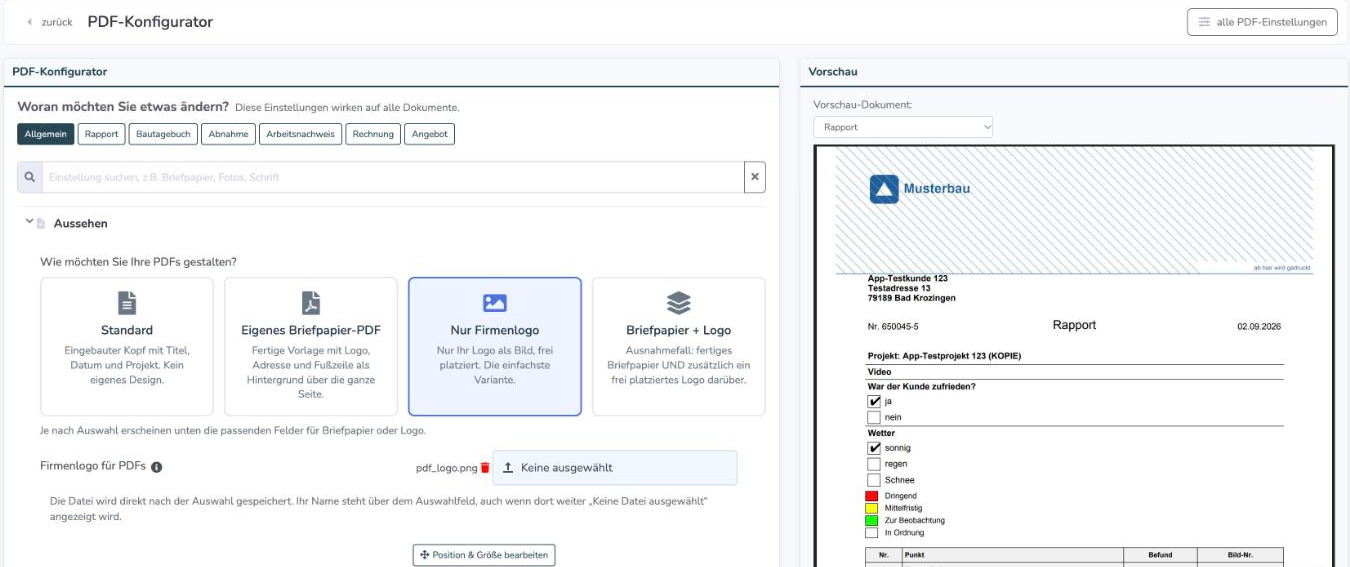
Task: Focus the Einstellung suchen search field
Action: point(393,177)
